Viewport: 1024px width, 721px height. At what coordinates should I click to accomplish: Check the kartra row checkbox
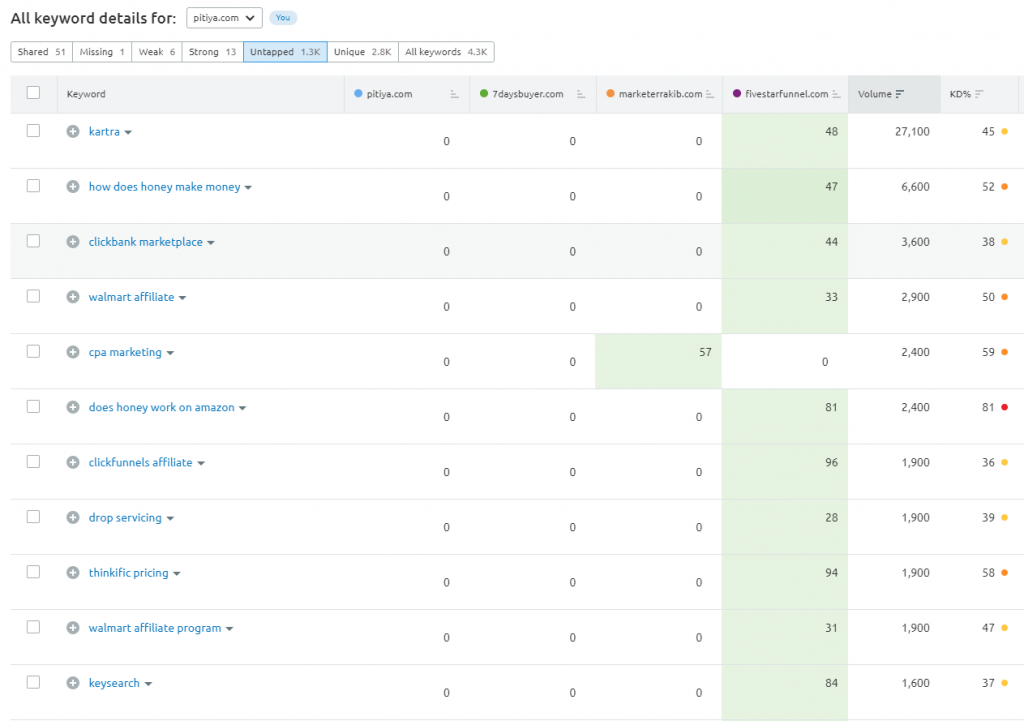(x=33, y=131)
